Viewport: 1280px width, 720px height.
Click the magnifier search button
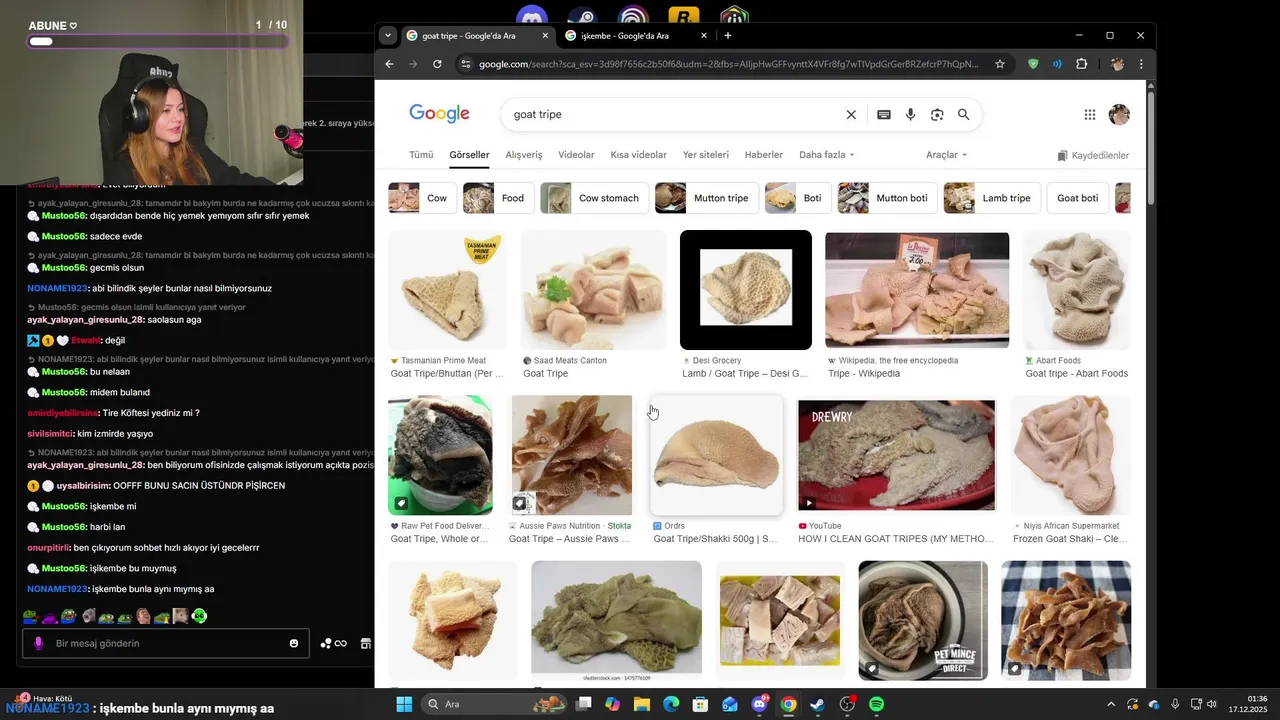[964, 115]
